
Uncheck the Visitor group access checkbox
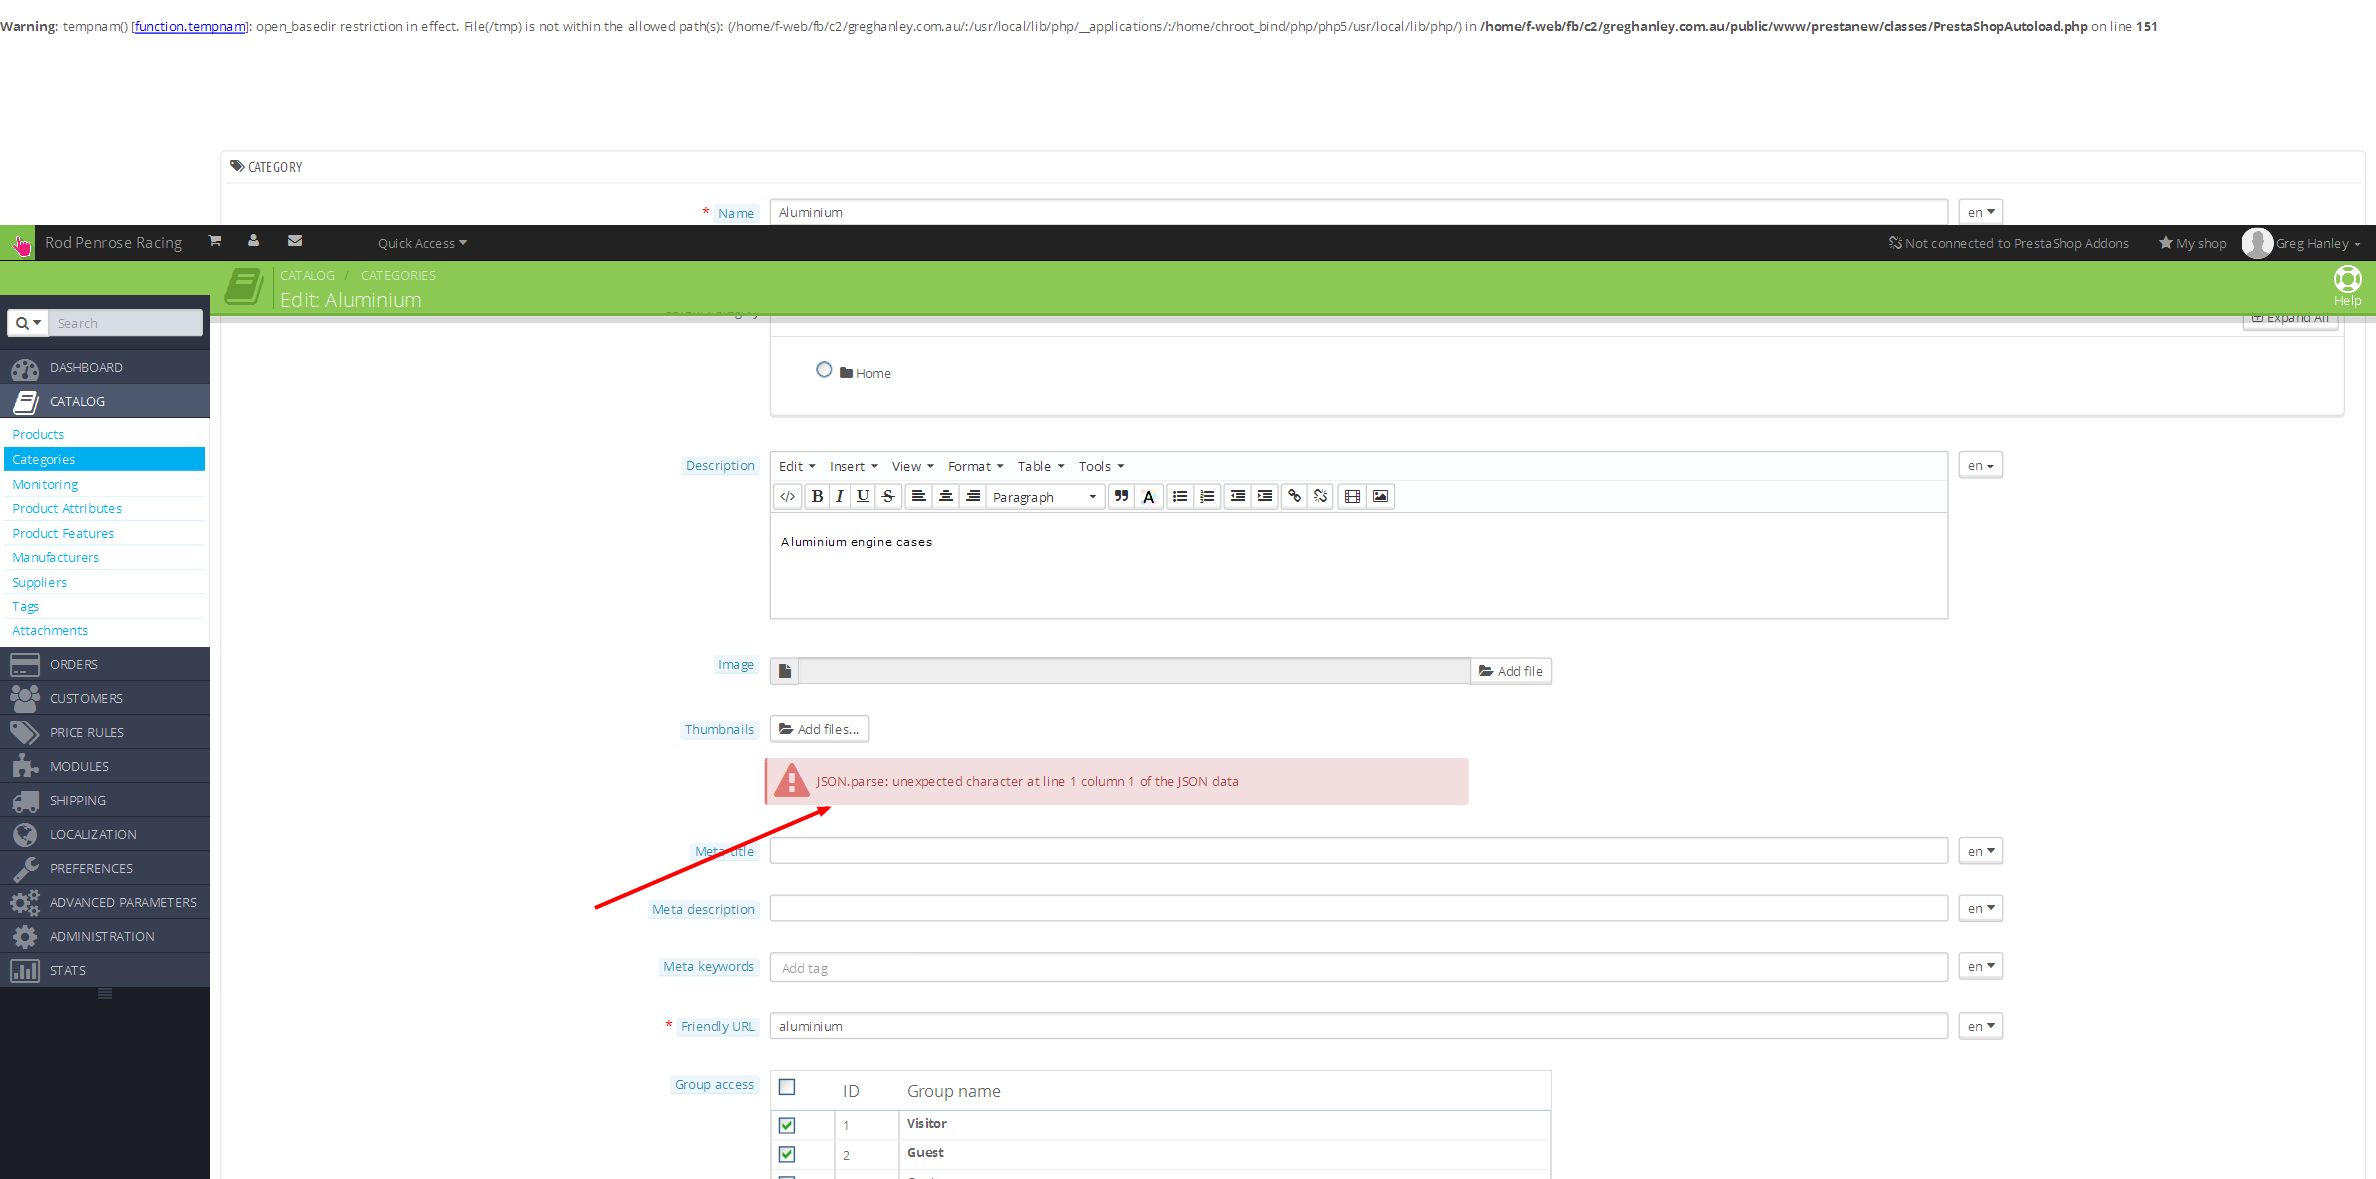(x=787, y=1125)
